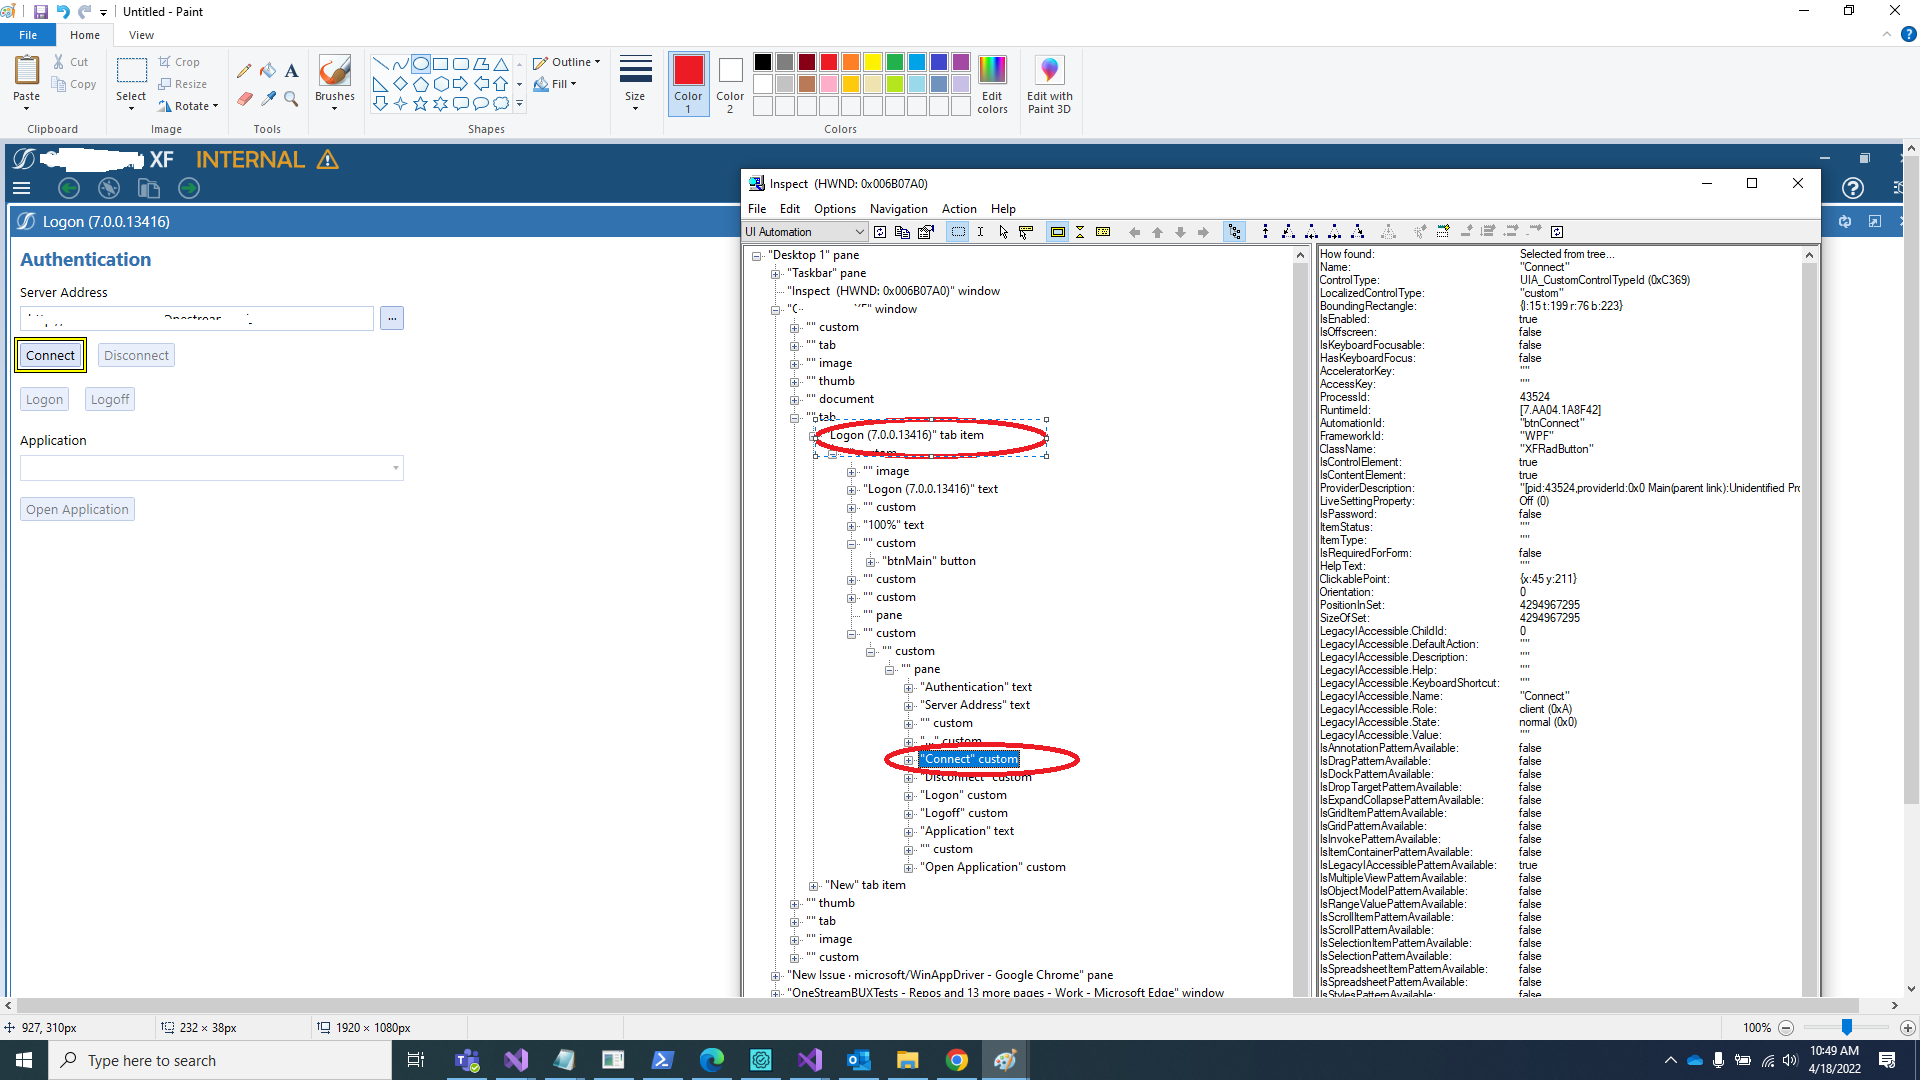This screenshot has width=1920, height=1080.
Task: Click the Connect button in Authentication panel
Action: pos(50,355)
